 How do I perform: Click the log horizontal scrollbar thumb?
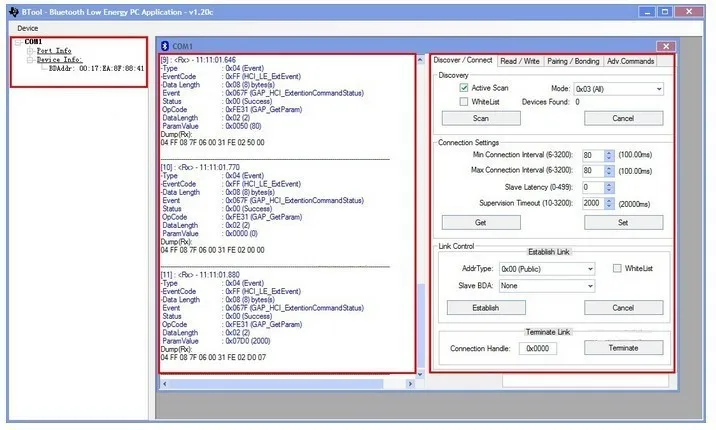(x=276, y=384)
